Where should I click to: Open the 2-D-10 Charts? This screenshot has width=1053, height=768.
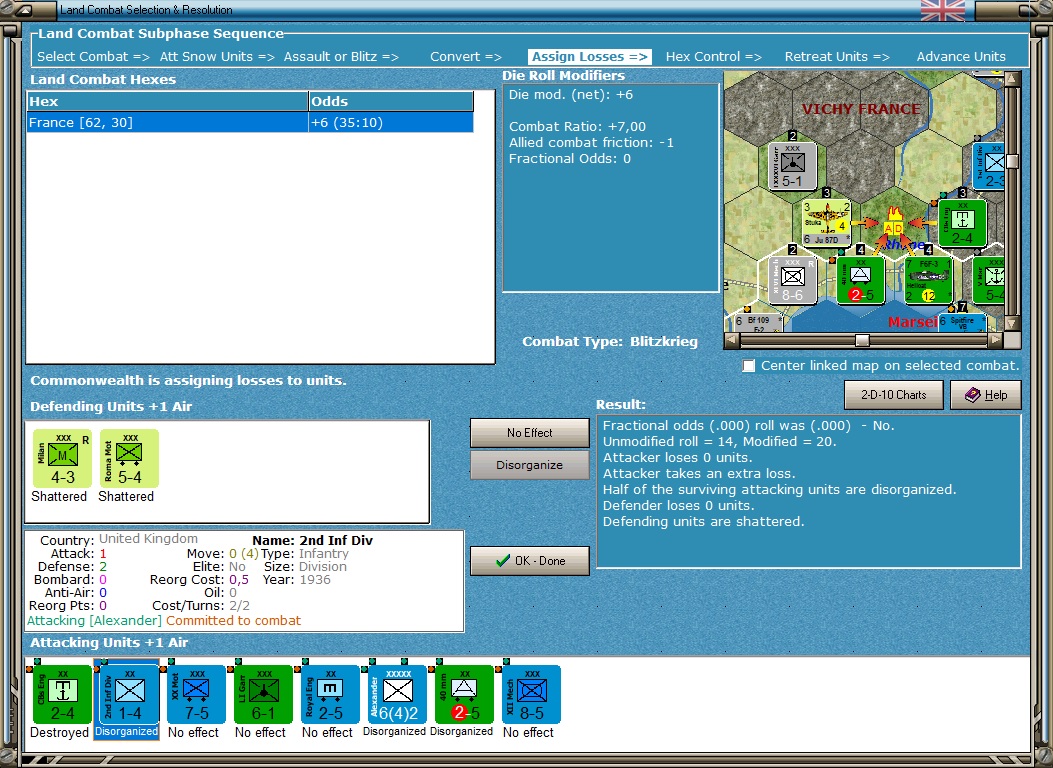click(x=893, y=395)
